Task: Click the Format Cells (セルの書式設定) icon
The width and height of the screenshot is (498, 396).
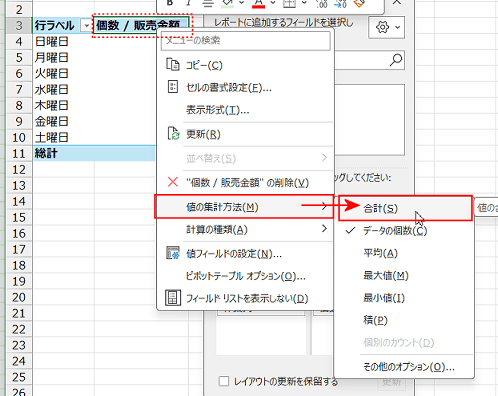Action: click(173, 87)
